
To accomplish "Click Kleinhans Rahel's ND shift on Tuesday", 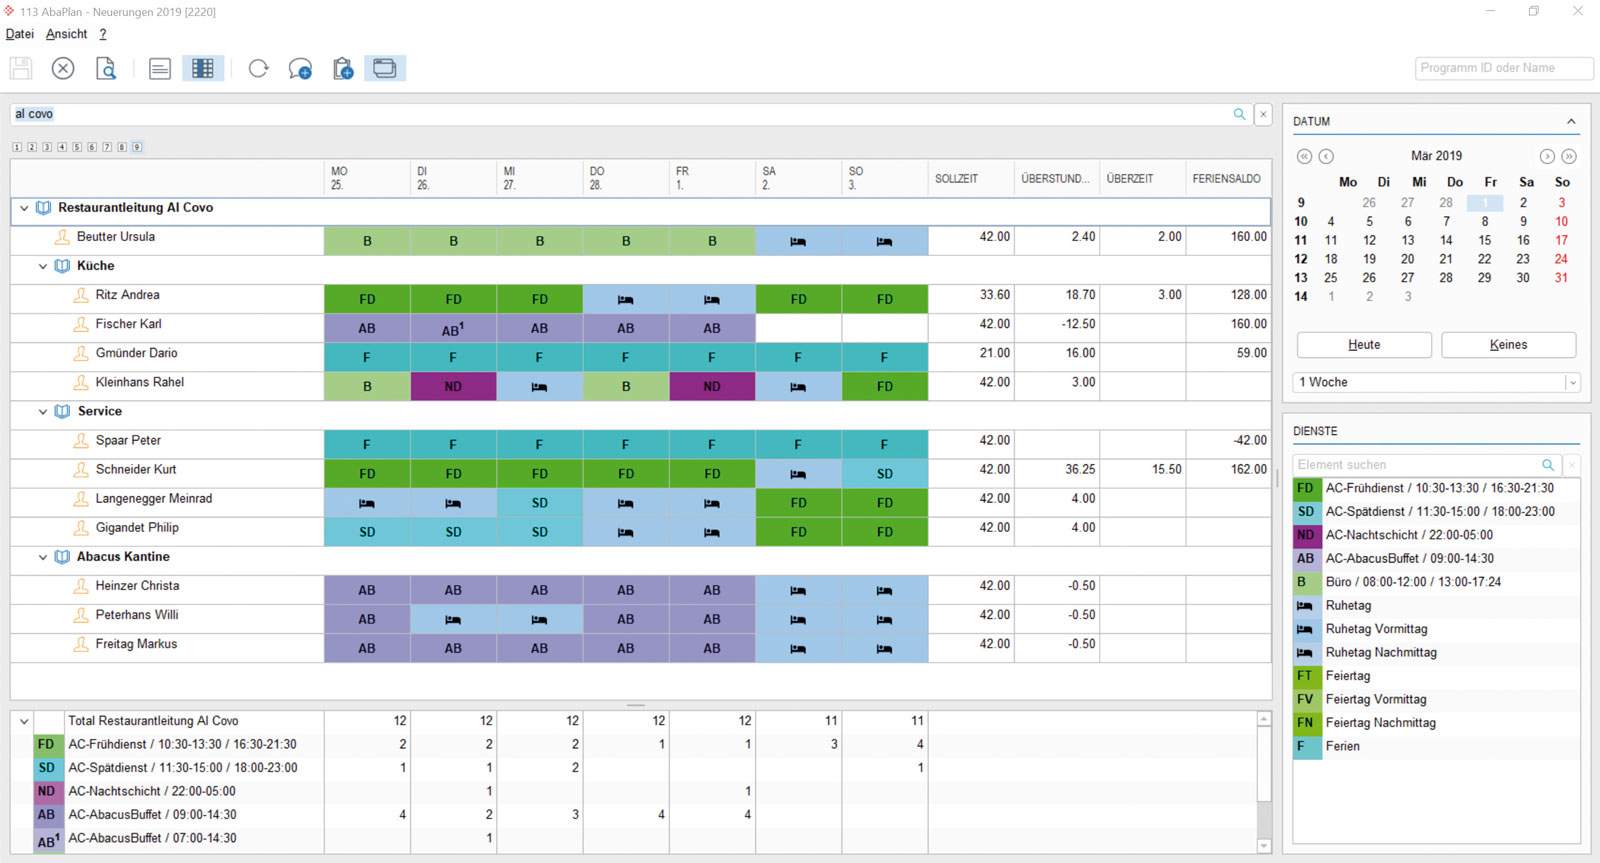I will (453, 386).
